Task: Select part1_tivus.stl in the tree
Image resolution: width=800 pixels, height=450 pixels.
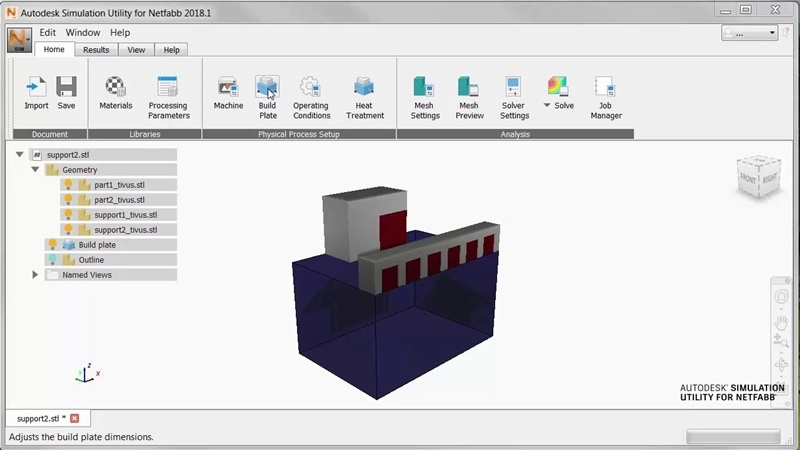Action: pos(119,185)
